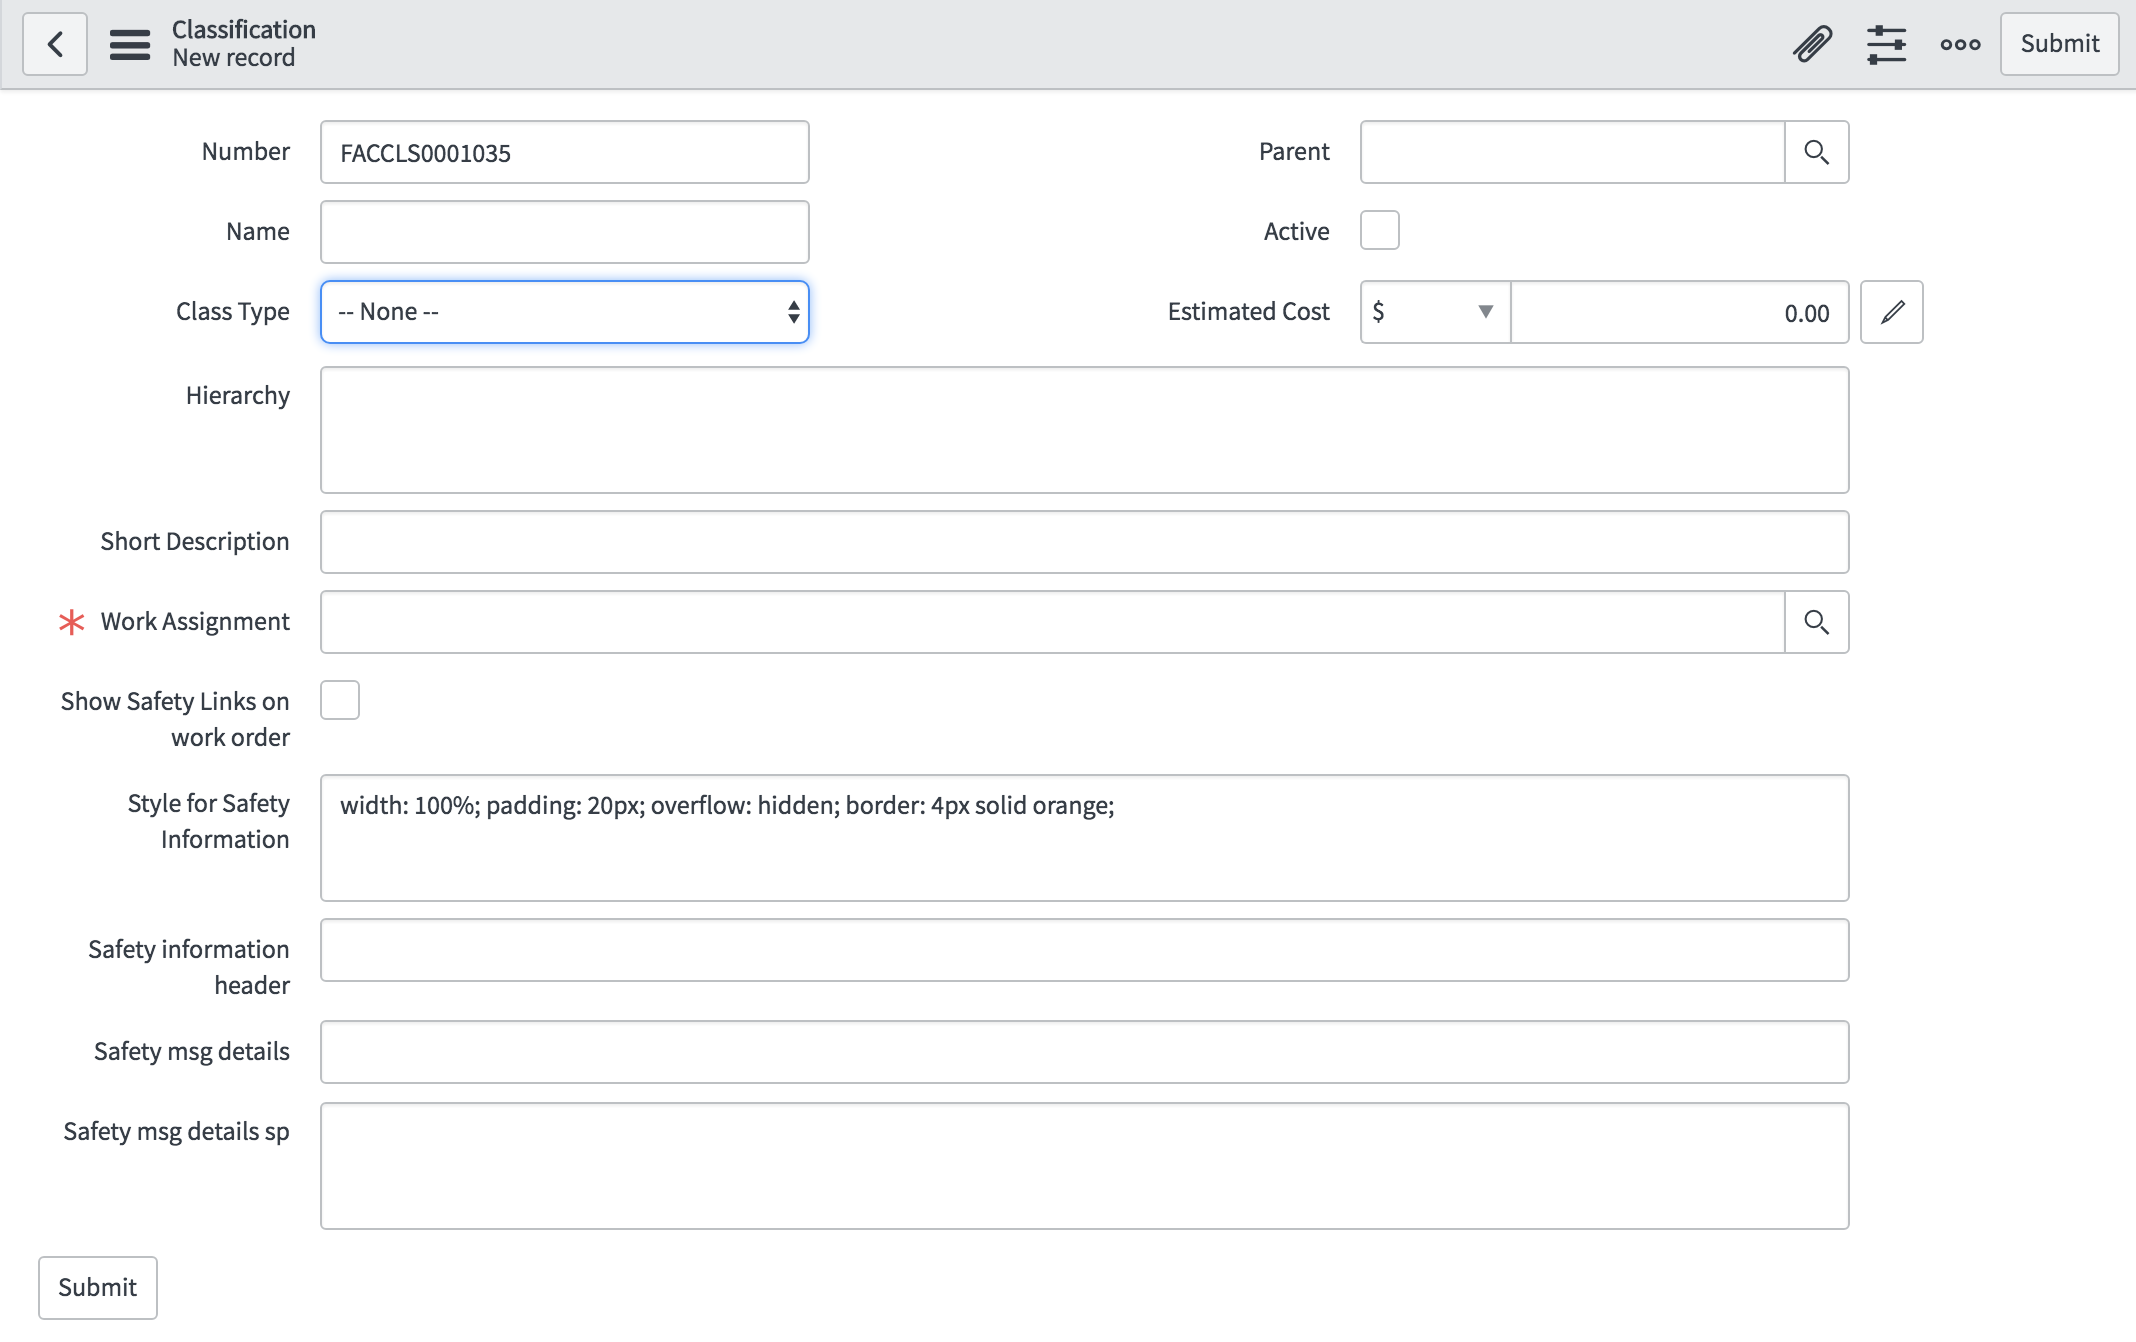The height and width of the screenshot is (1342, 2136).
Task: Open the personalize form sliders icon
Action: pos(1886,44)
